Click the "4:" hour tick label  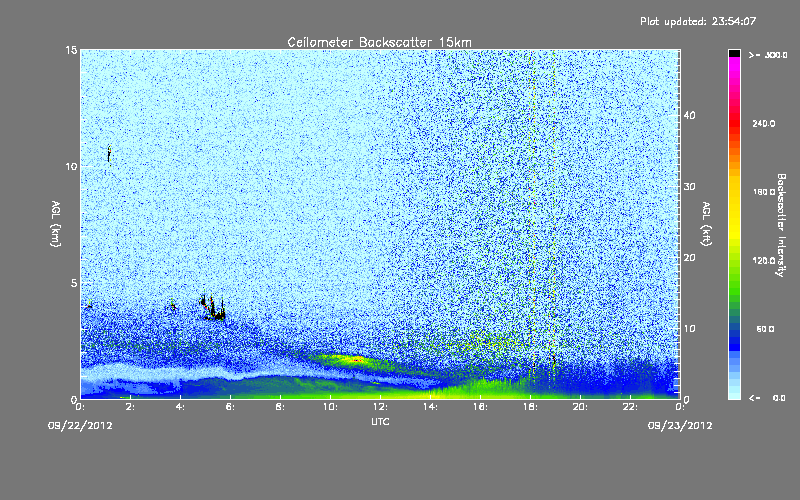(181, 407)
